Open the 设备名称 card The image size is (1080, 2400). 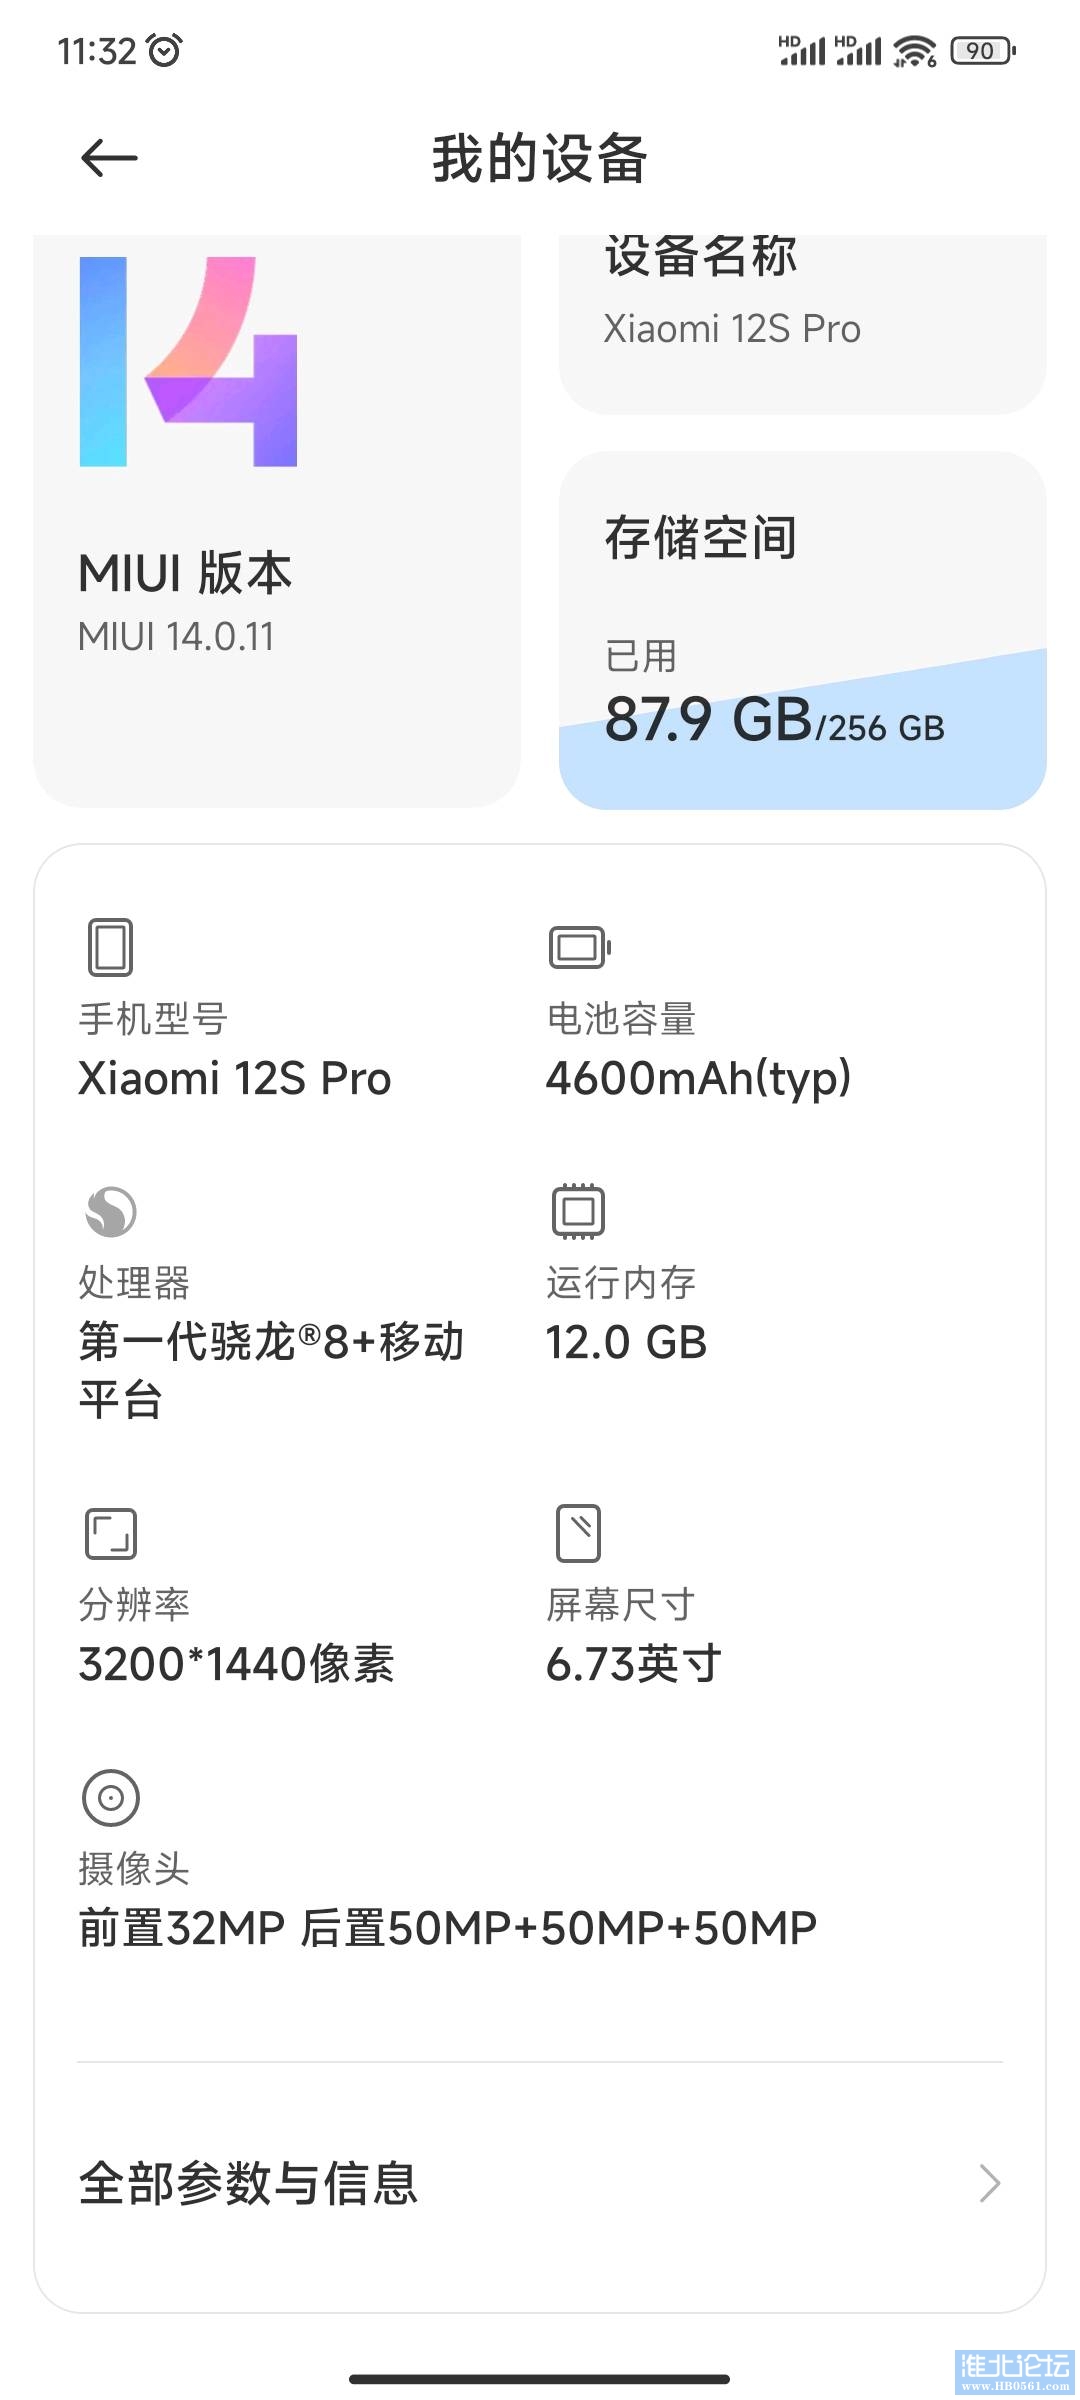point(802,320)
